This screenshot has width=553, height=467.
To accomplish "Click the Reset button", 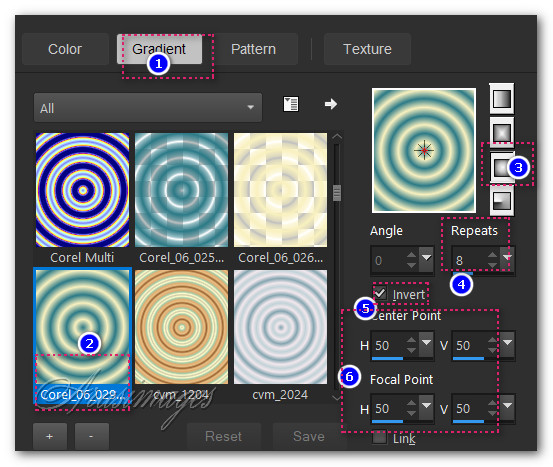I will pos(224,436).
